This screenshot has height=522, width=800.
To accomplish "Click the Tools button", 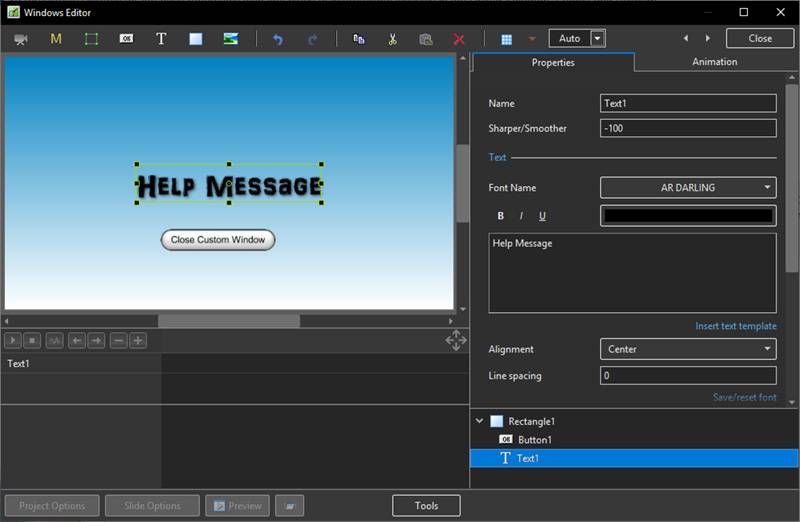I will [426, 506].
